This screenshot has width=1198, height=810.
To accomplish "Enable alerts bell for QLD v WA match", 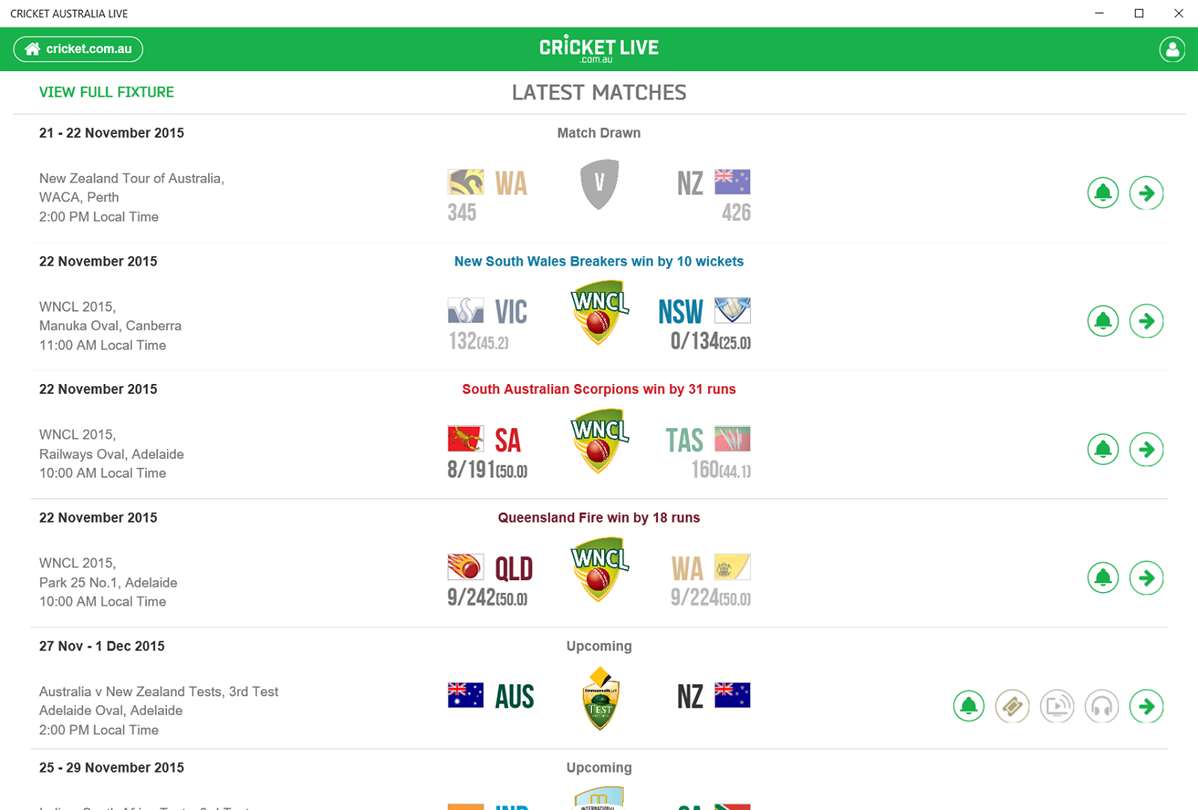I will [x=1103, y=578].
